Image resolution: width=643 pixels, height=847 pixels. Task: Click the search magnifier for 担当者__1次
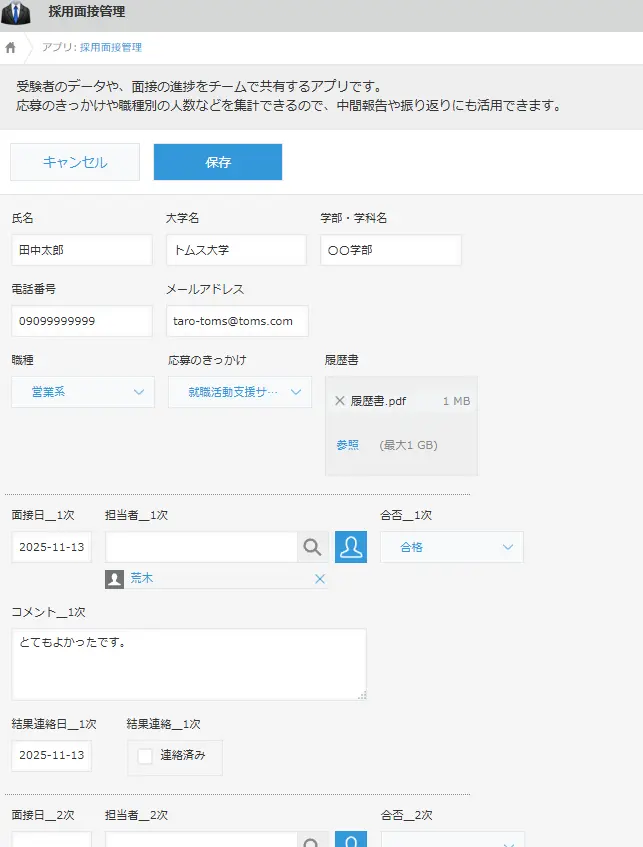(312, 547)
